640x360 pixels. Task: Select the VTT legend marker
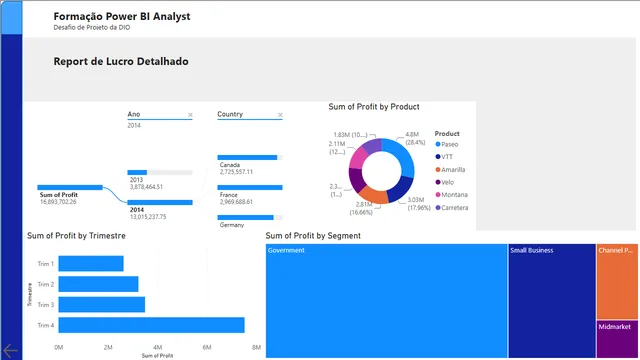click(438, 157)
